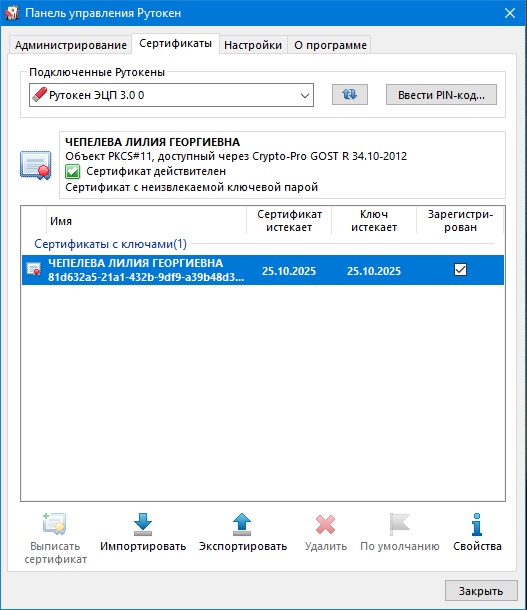This screenshot has width=527, height=610.
Task: Expand dropdown via the chevron arrow
Action: 305,95
